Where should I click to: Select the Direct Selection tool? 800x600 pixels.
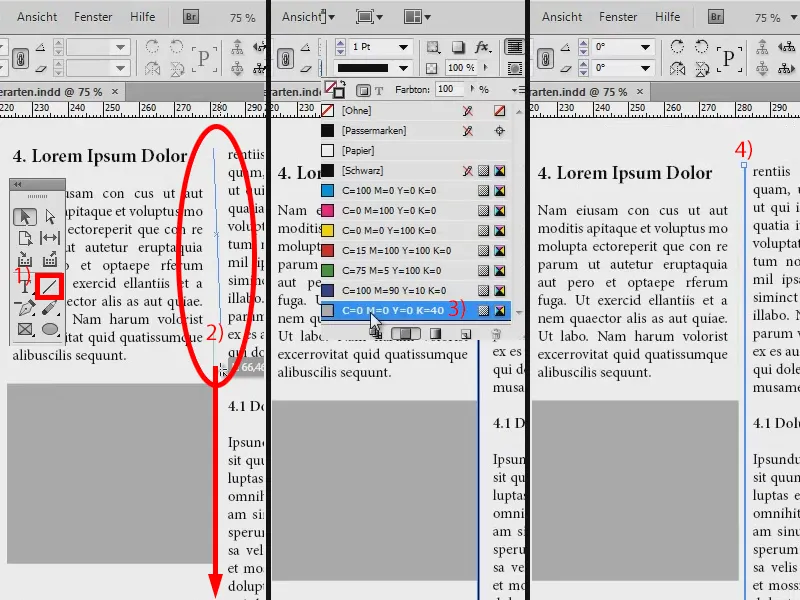(x=51, y=216)
